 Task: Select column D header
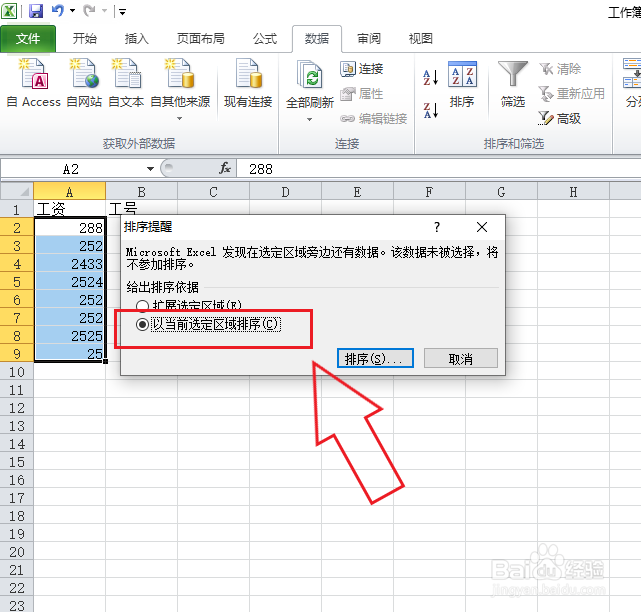pos(285,191)
